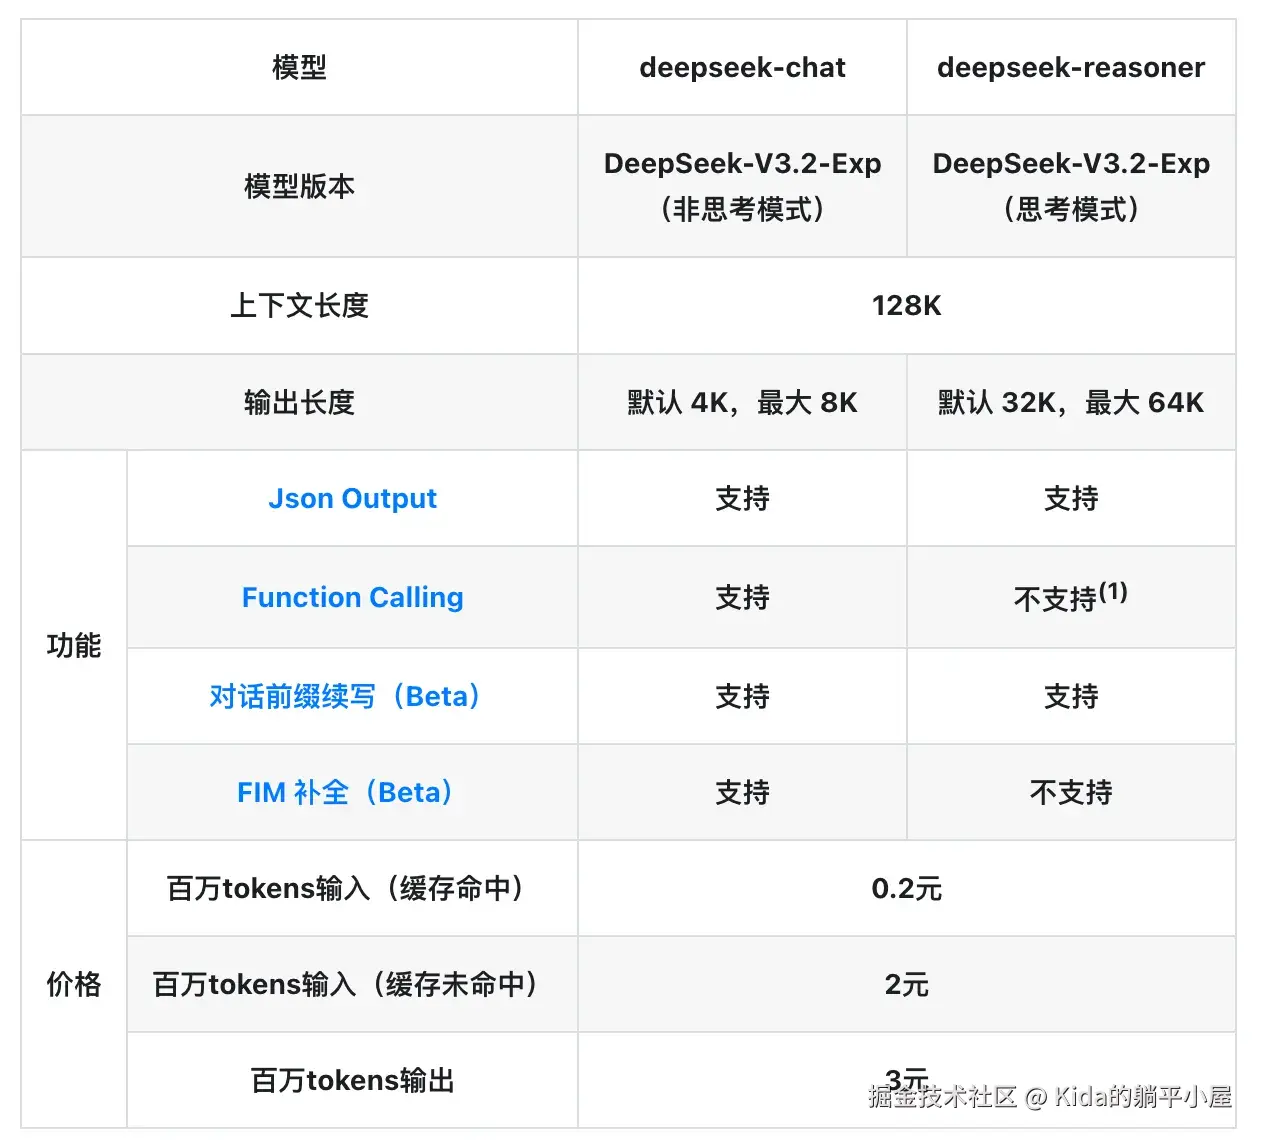The height and width of the screenshot is (1140, 1262).
Task: Click the 0.2元 cache-hit price
Action: [x=906, y=888]
